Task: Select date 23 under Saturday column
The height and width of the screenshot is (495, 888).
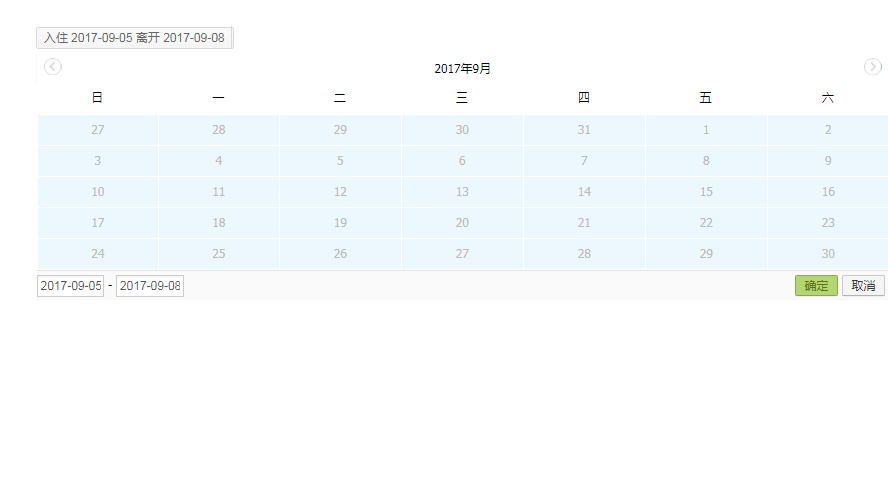Action: (828, 223)
